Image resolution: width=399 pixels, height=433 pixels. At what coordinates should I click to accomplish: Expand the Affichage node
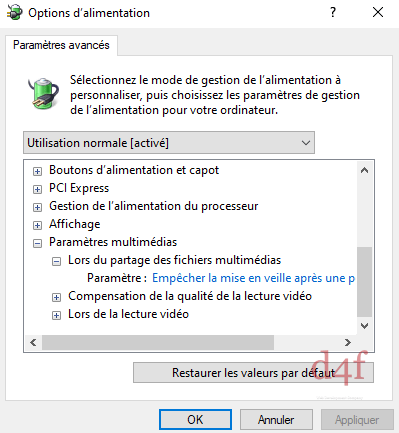coord(37,225)
